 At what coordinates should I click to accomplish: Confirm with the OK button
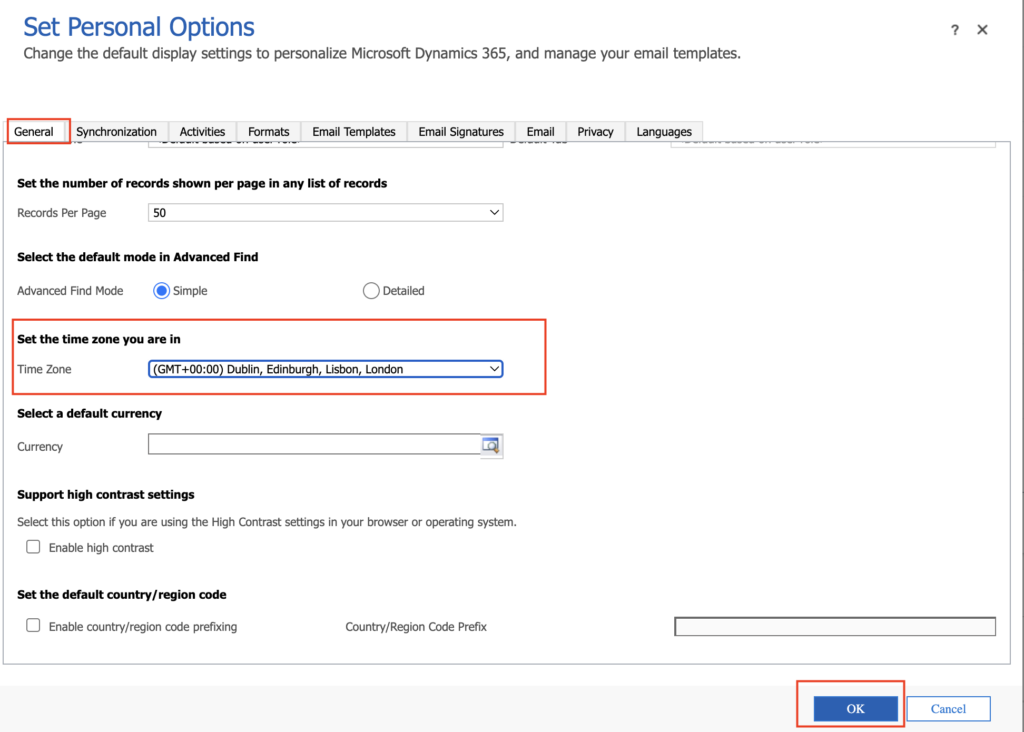point(856,708)
